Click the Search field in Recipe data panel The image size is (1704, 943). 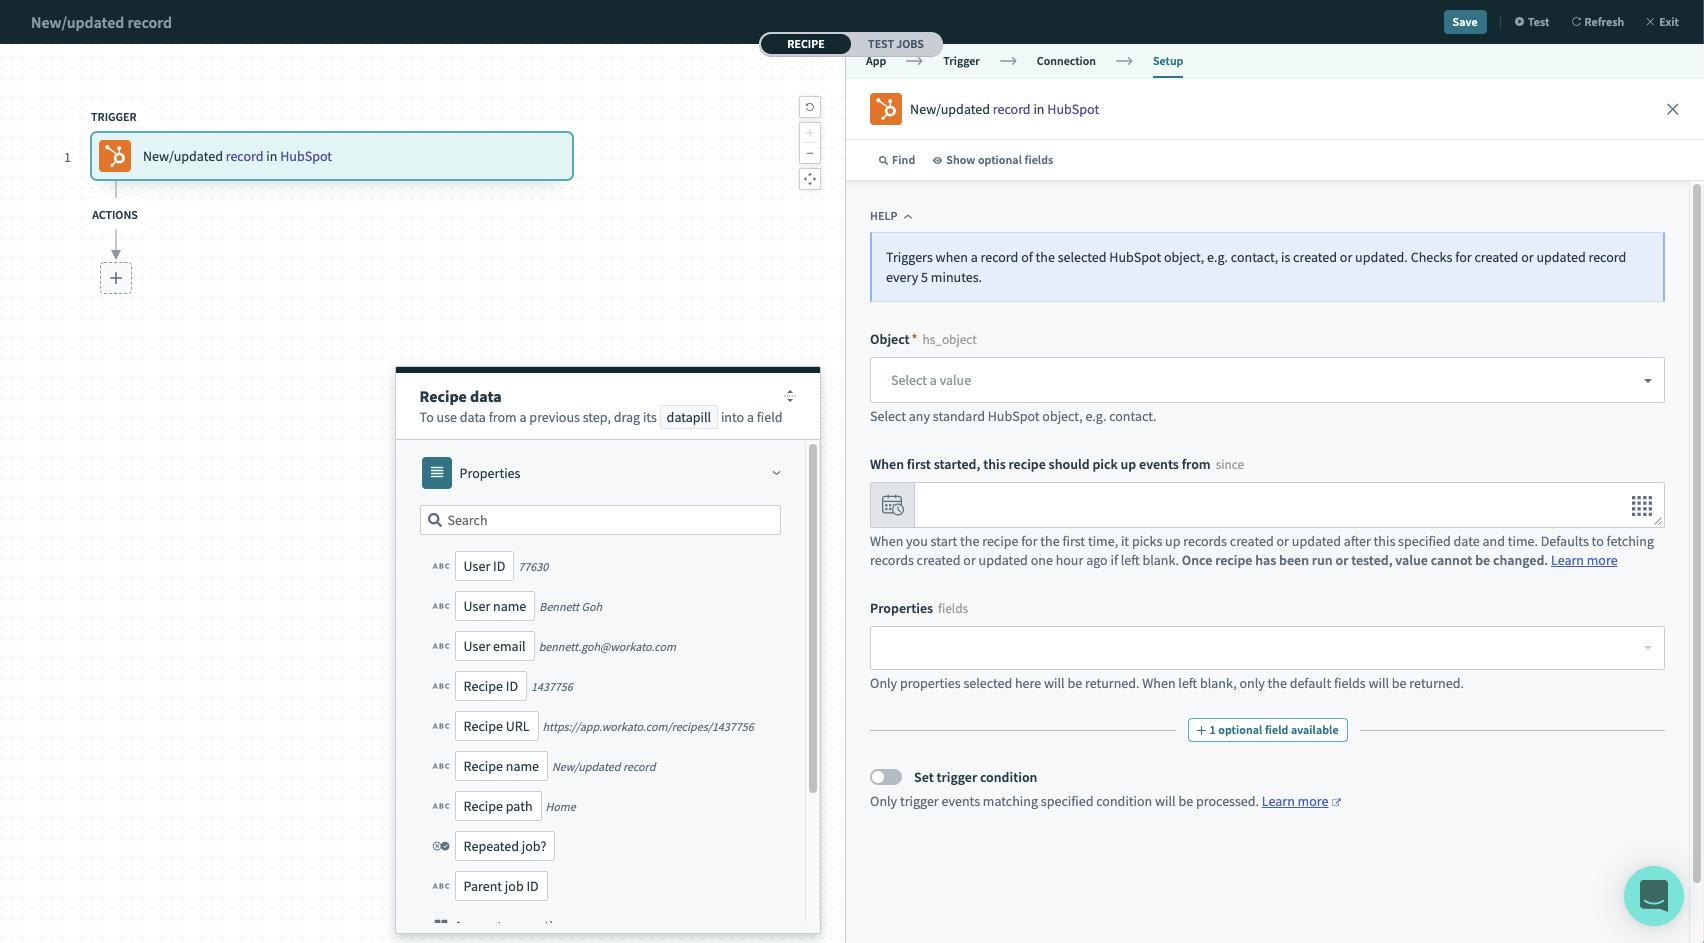pos(599,519)
